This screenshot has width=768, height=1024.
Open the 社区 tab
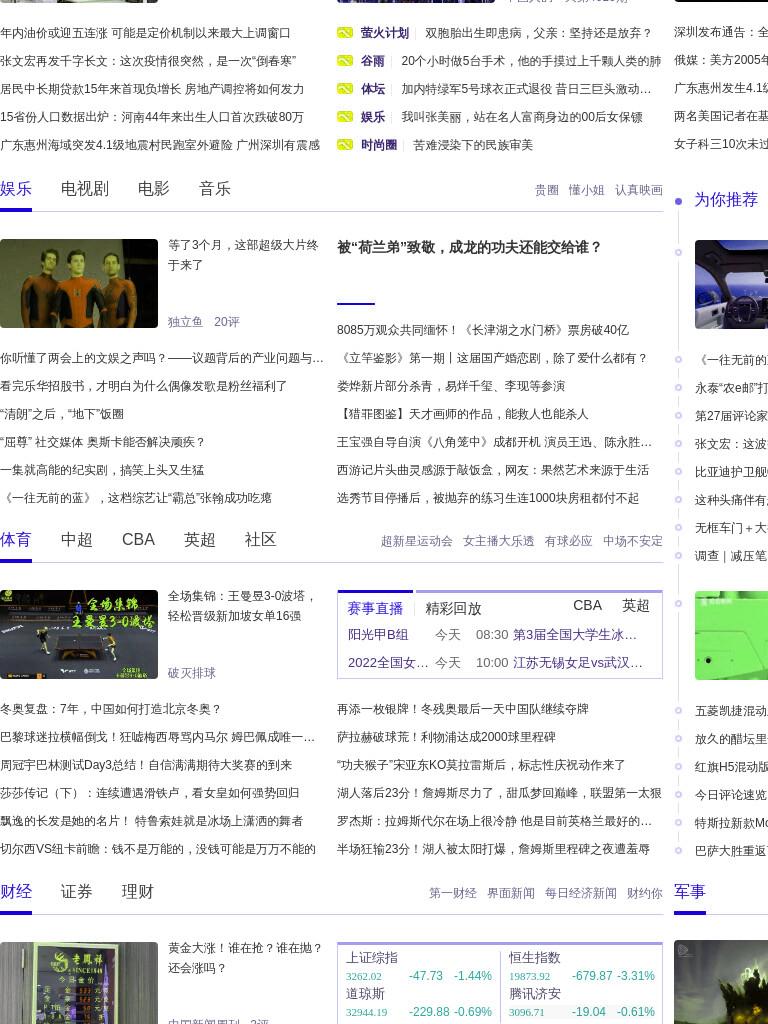tap(261, 539)
